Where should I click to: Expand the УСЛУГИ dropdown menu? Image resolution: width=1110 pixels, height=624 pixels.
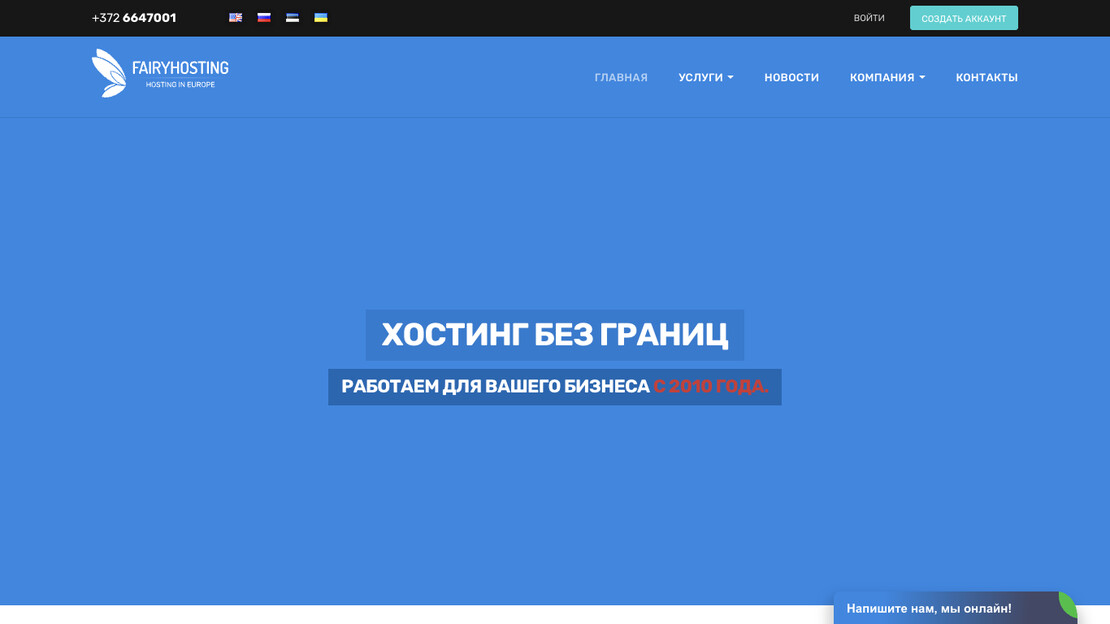(x=705, y=78)
